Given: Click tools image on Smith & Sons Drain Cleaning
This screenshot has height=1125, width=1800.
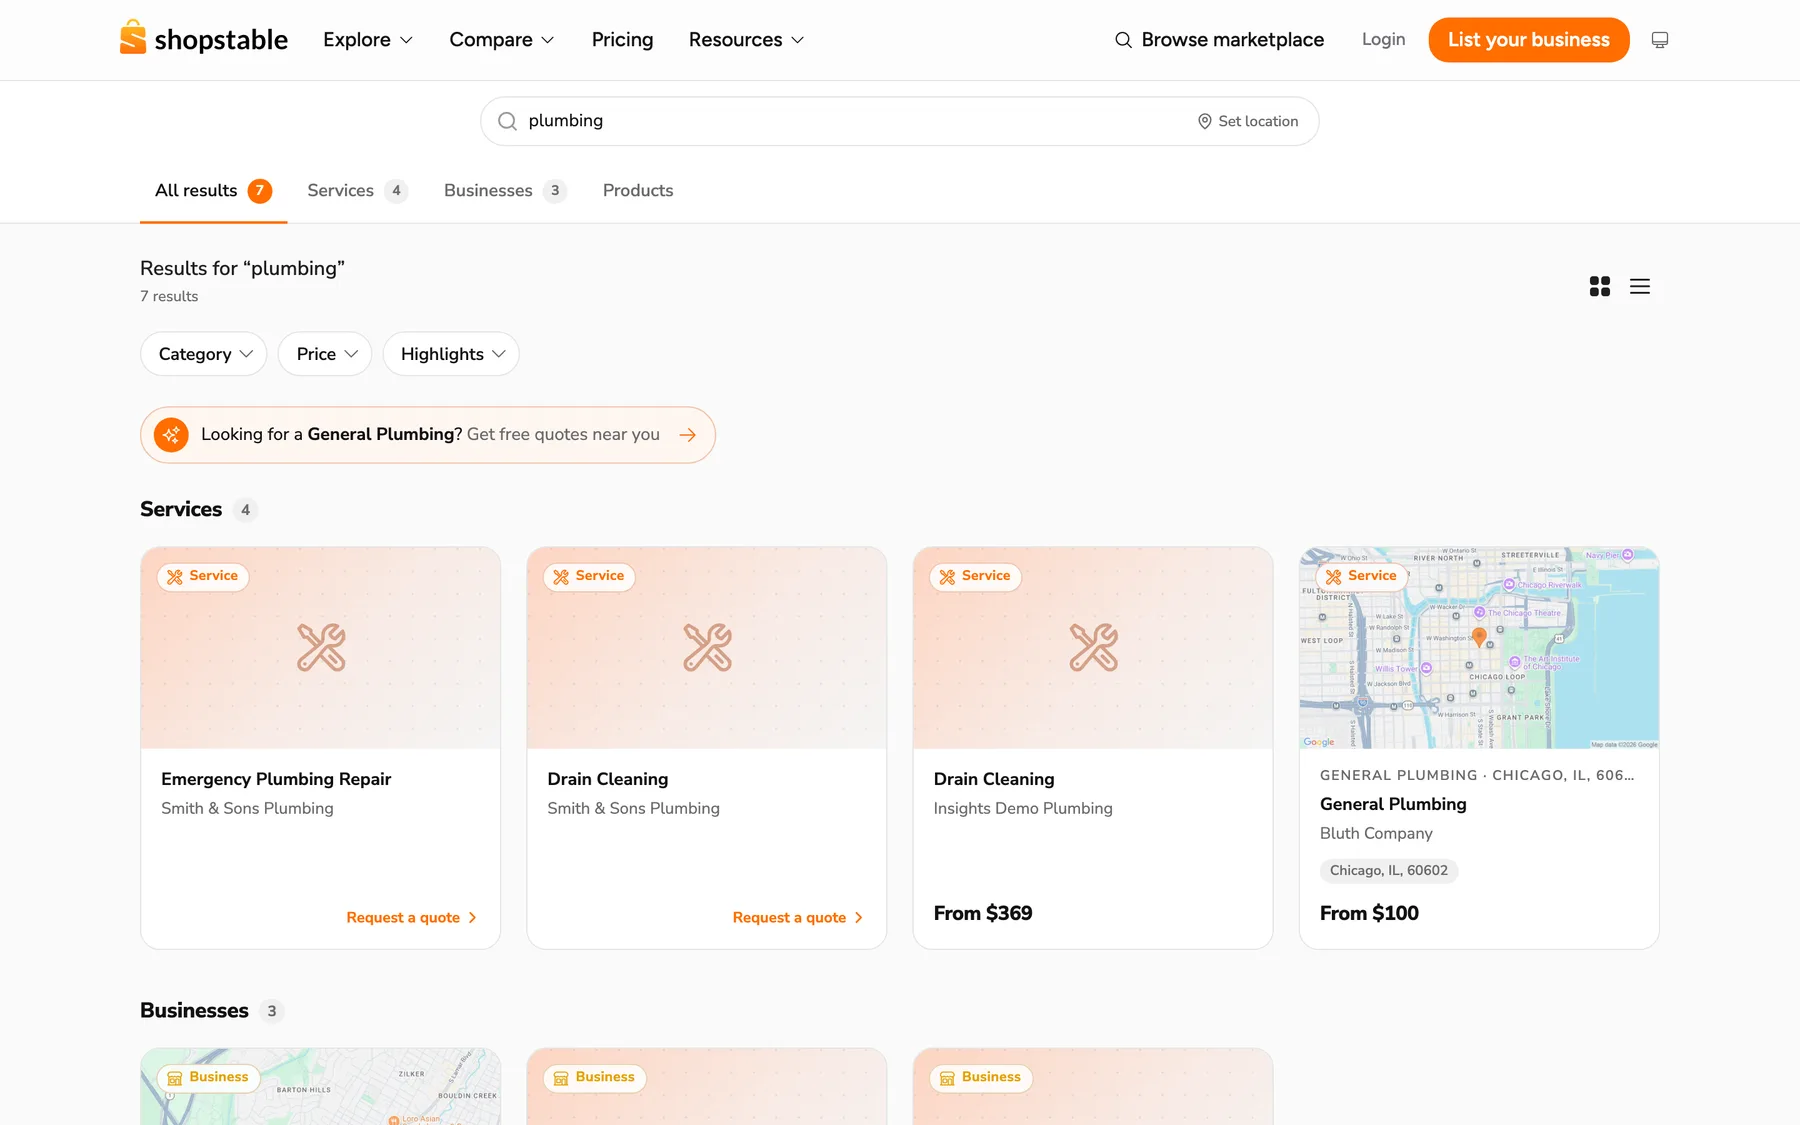Looking at the screenshot, I should point(707,647).
